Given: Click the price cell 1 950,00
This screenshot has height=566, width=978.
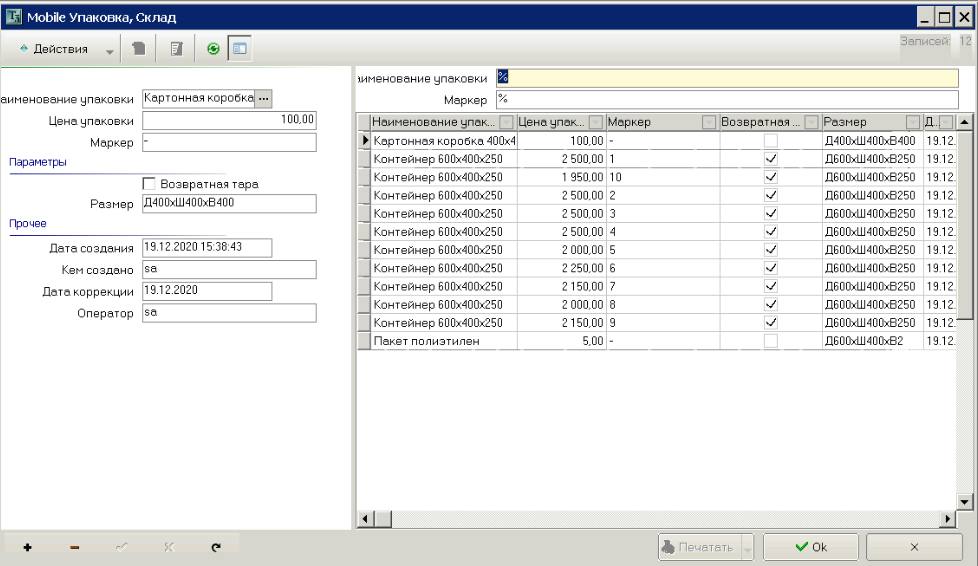Looking at the screenshot, I should [561, 177].
